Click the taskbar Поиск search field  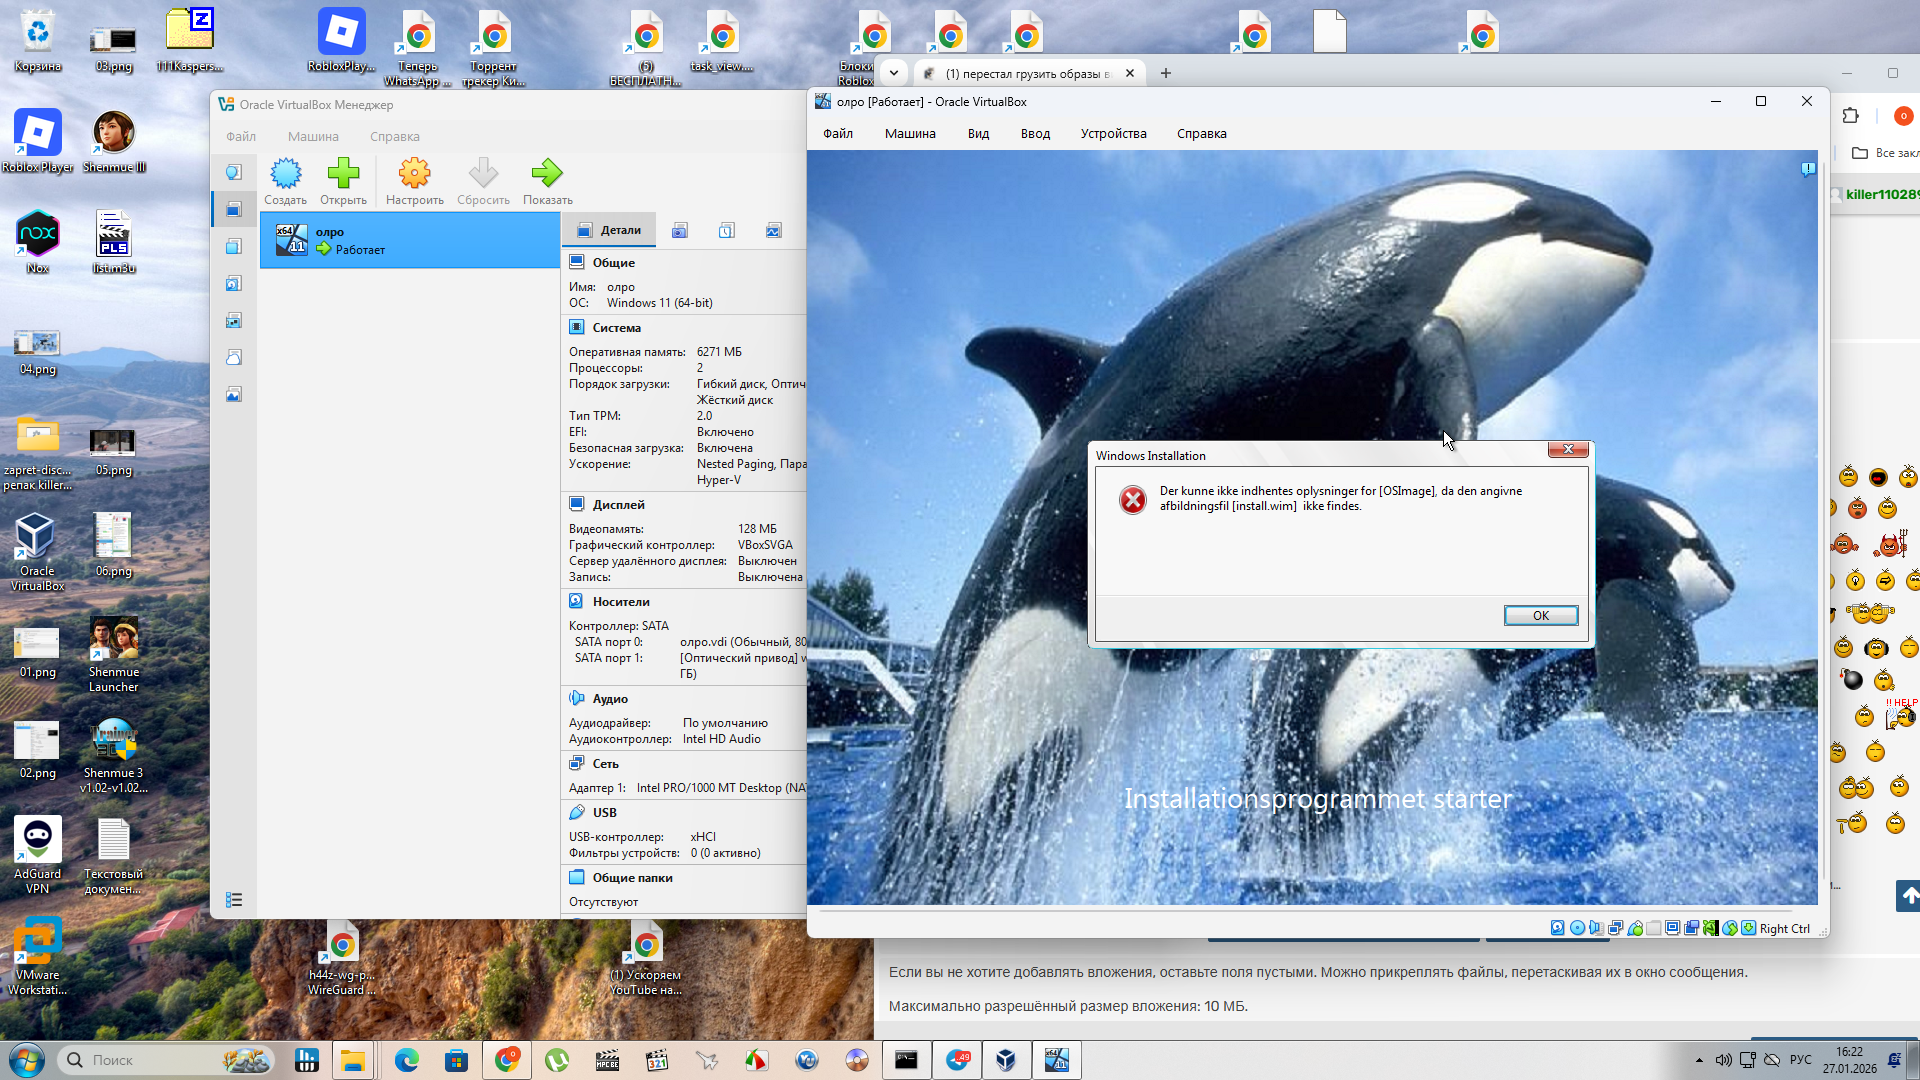pyautogui.click(x=150, y=1060)
